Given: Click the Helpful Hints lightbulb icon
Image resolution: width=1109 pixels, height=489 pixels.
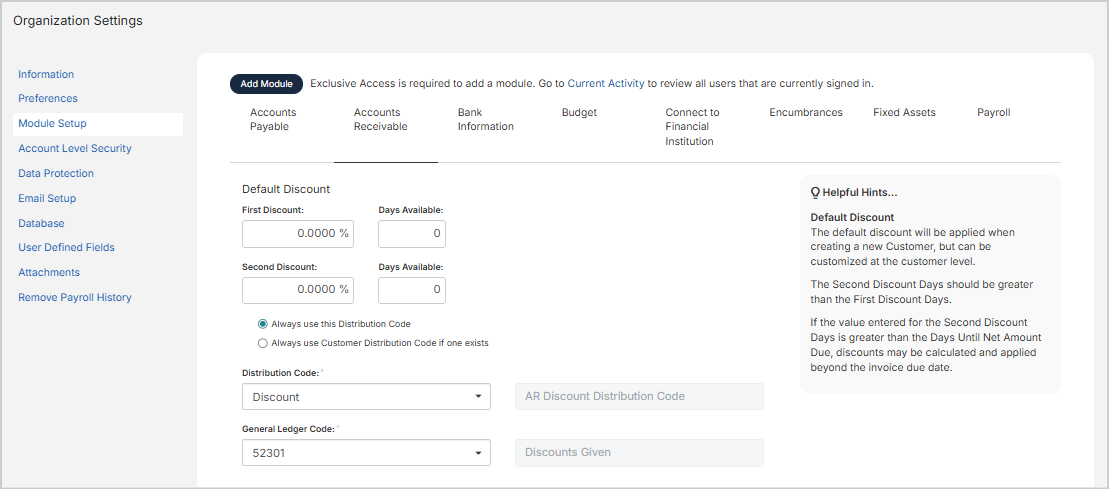Looking at the screenshot, I should click(x=815, y=193).
